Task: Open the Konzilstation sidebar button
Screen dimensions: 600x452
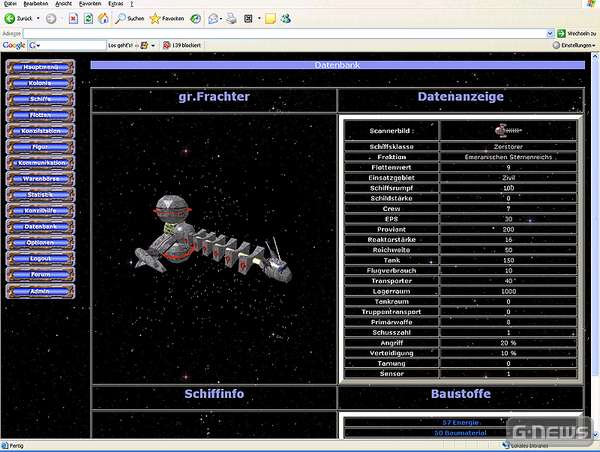Action: click(41, 131)
